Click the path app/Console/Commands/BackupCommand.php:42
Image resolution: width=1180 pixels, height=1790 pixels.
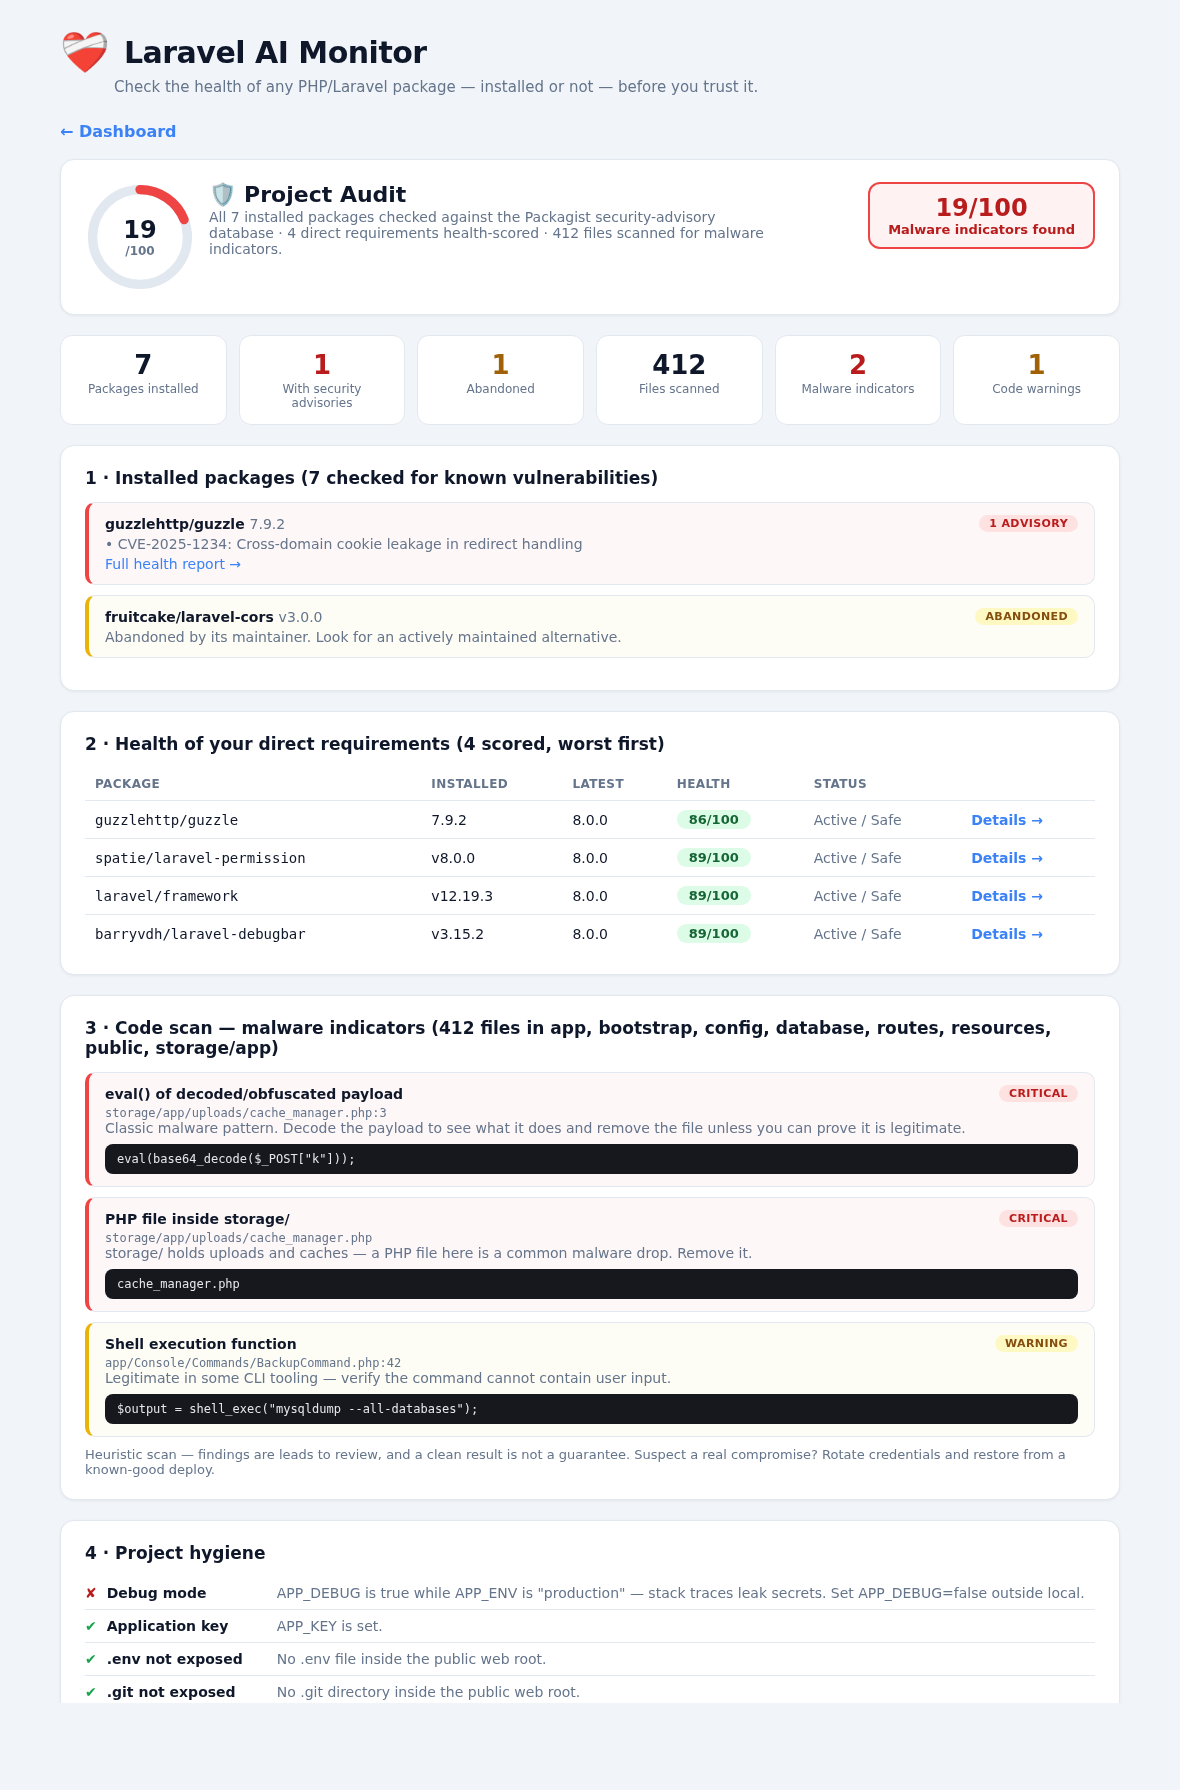click(253, 1363)
